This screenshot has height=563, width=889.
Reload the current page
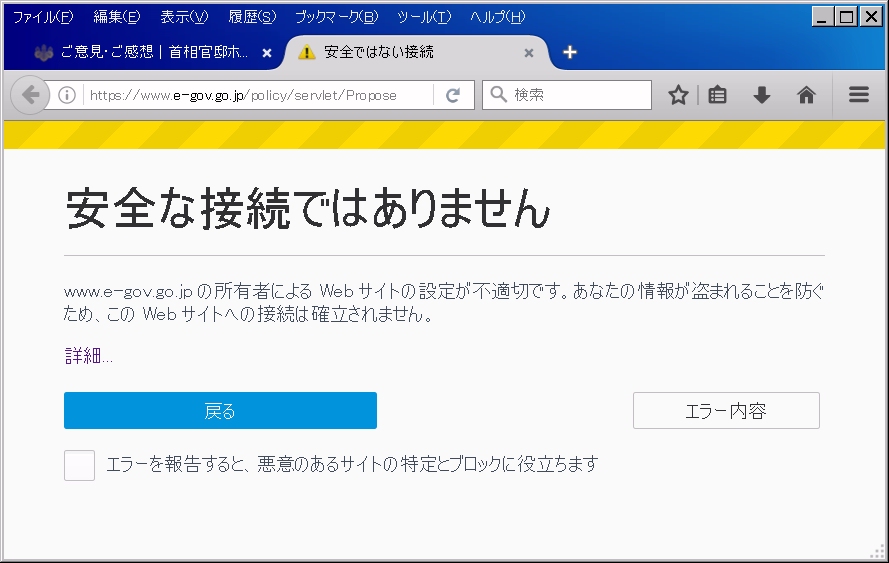click(x=452, y=95)
